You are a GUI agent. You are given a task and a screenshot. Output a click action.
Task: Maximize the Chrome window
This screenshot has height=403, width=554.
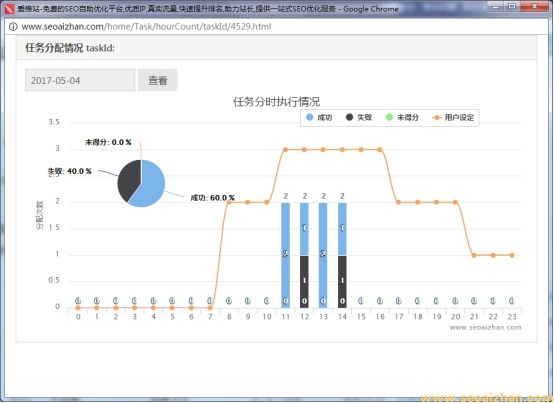pos(512,6)
